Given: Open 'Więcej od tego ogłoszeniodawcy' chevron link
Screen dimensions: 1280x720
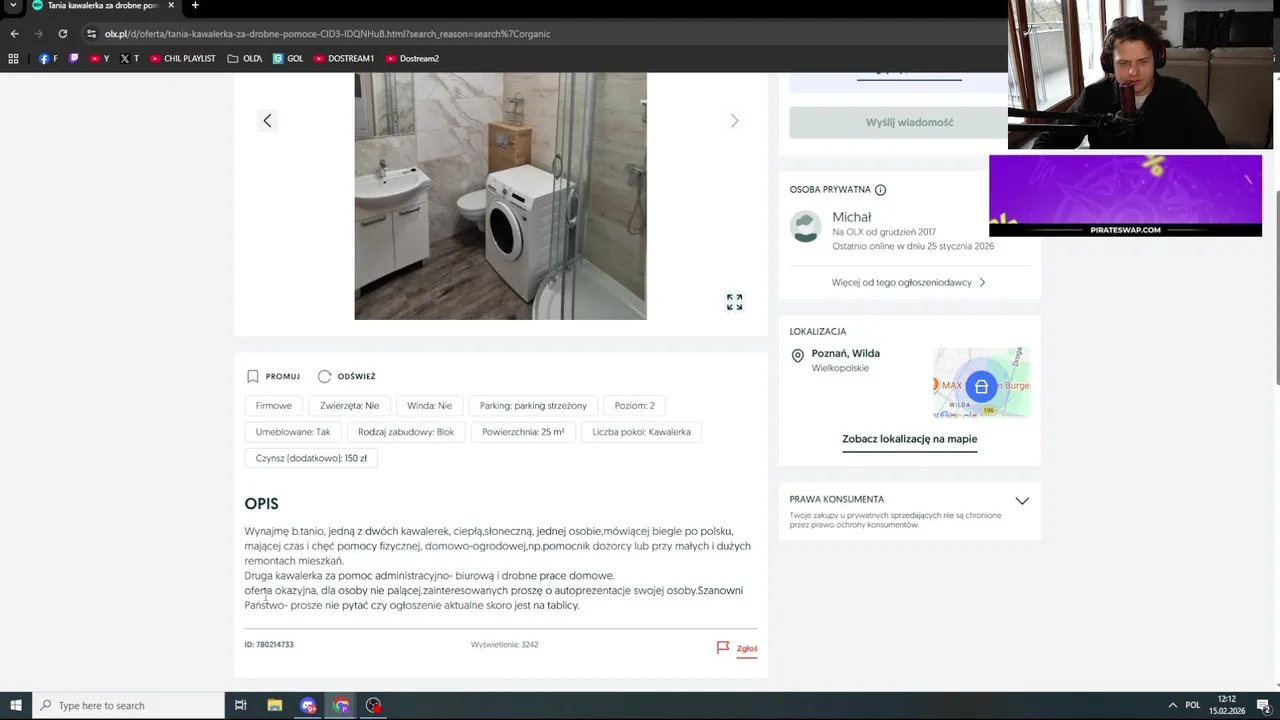Looking at the screenshot, I should click(x=909, y=283).
